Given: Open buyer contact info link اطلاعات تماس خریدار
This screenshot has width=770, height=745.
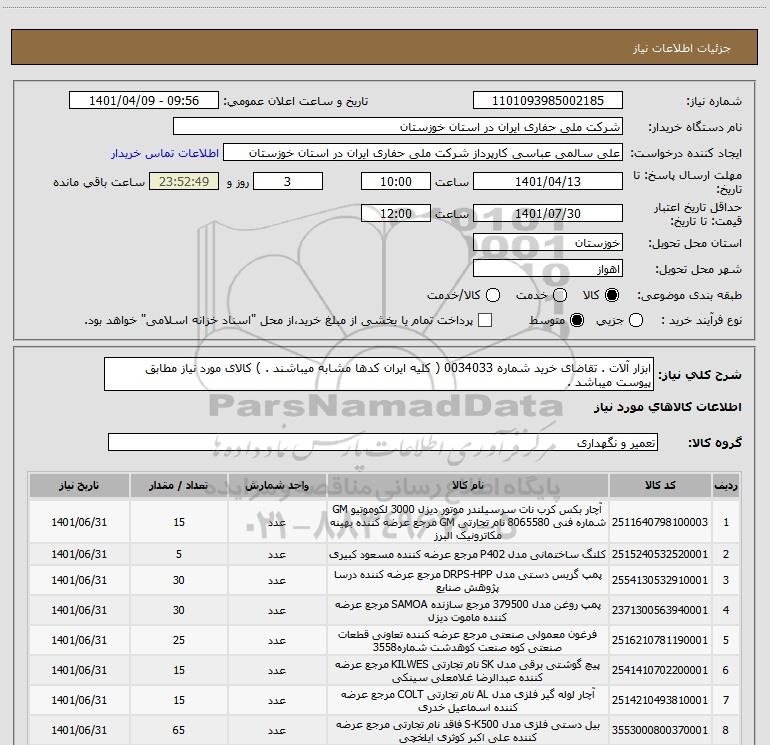Looking at the screenshot, I should pyautogui.click(x=165, y=153).
